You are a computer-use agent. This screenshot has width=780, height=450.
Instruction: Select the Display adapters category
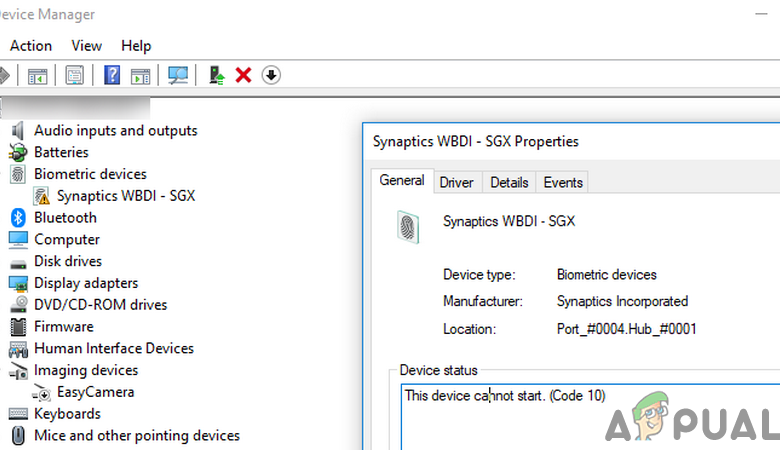point(86,283)
